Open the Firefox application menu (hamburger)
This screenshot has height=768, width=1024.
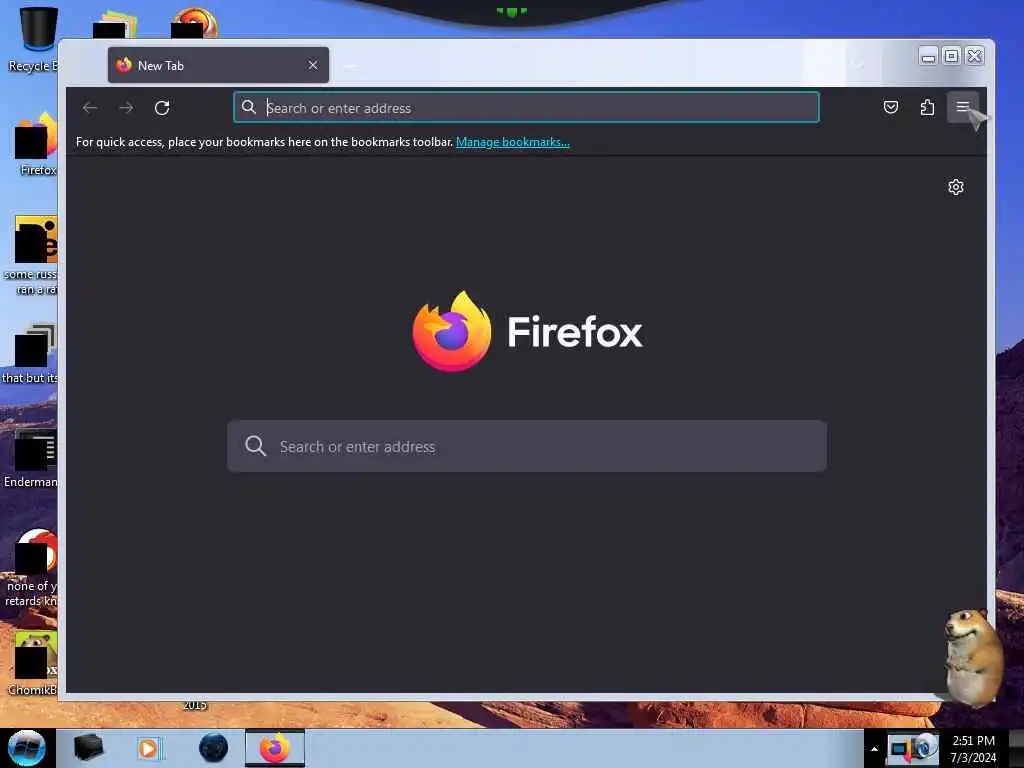click(962, 107)
